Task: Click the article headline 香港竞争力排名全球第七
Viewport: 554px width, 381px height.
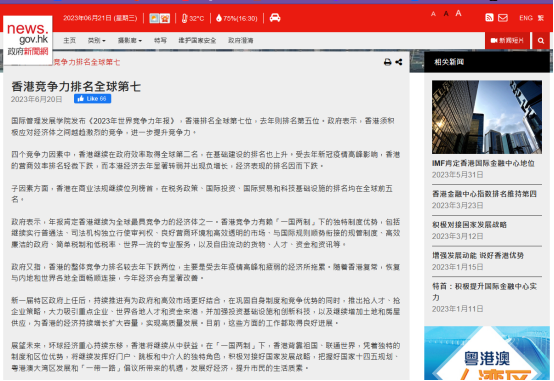Action: click(76, 86)
